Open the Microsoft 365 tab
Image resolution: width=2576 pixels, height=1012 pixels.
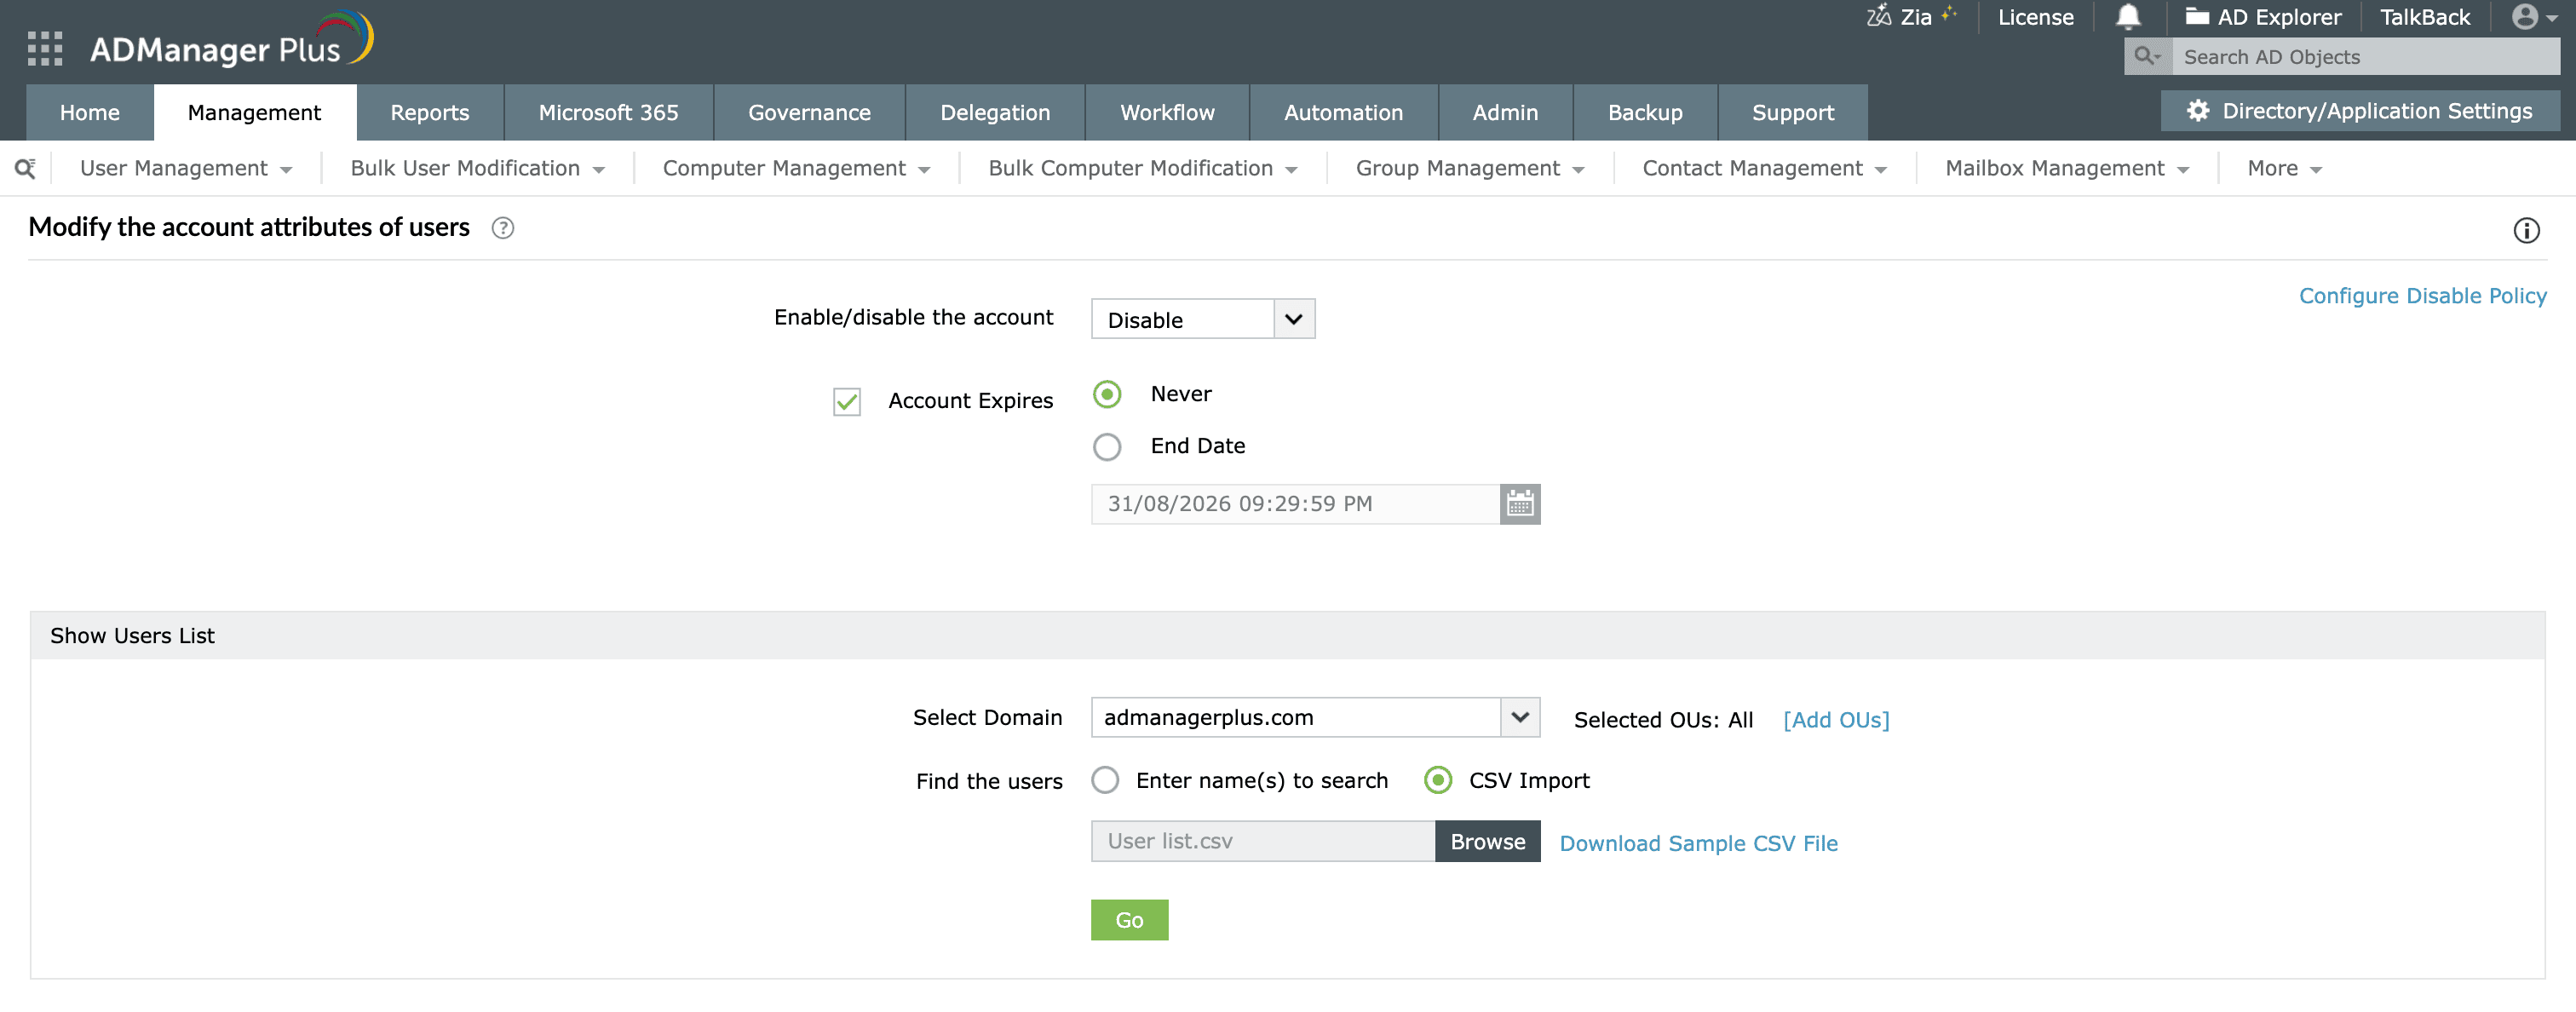[x=609, y=112]
